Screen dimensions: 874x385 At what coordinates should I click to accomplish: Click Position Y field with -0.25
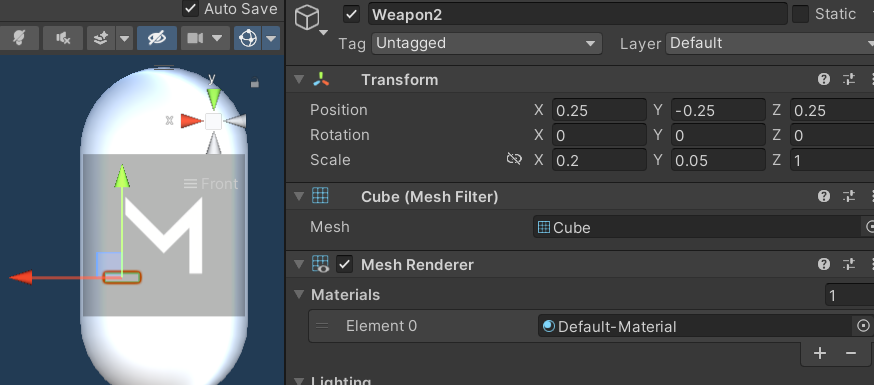(718, 110)
